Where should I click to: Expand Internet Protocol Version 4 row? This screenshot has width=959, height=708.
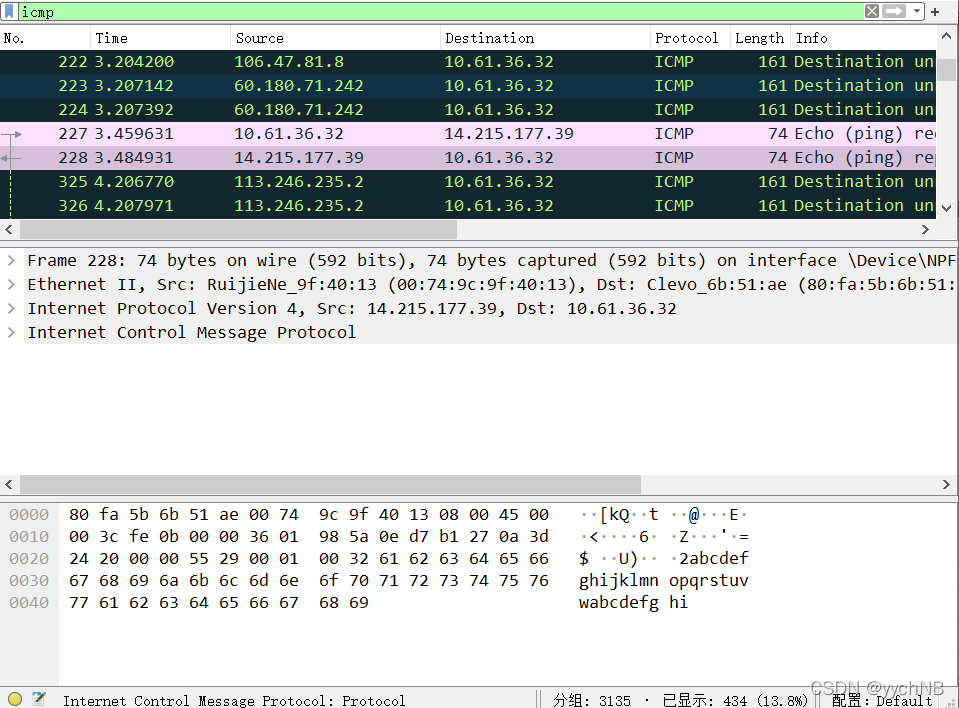[x=11, y=308]
